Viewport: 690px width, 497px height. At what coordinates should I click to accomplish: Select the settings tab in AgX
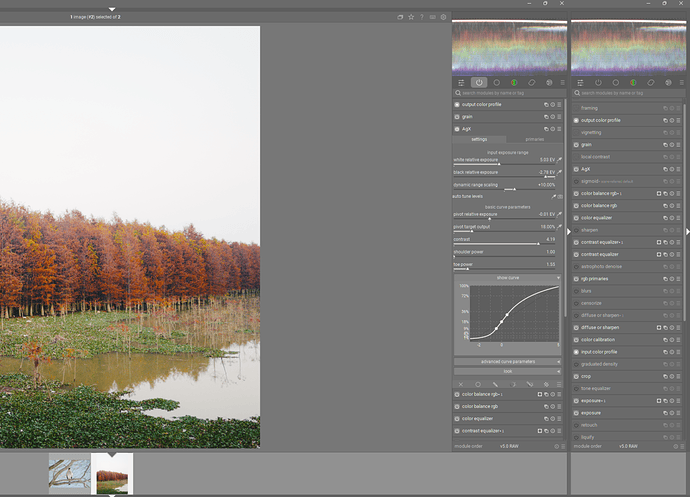tap(479, 140)
